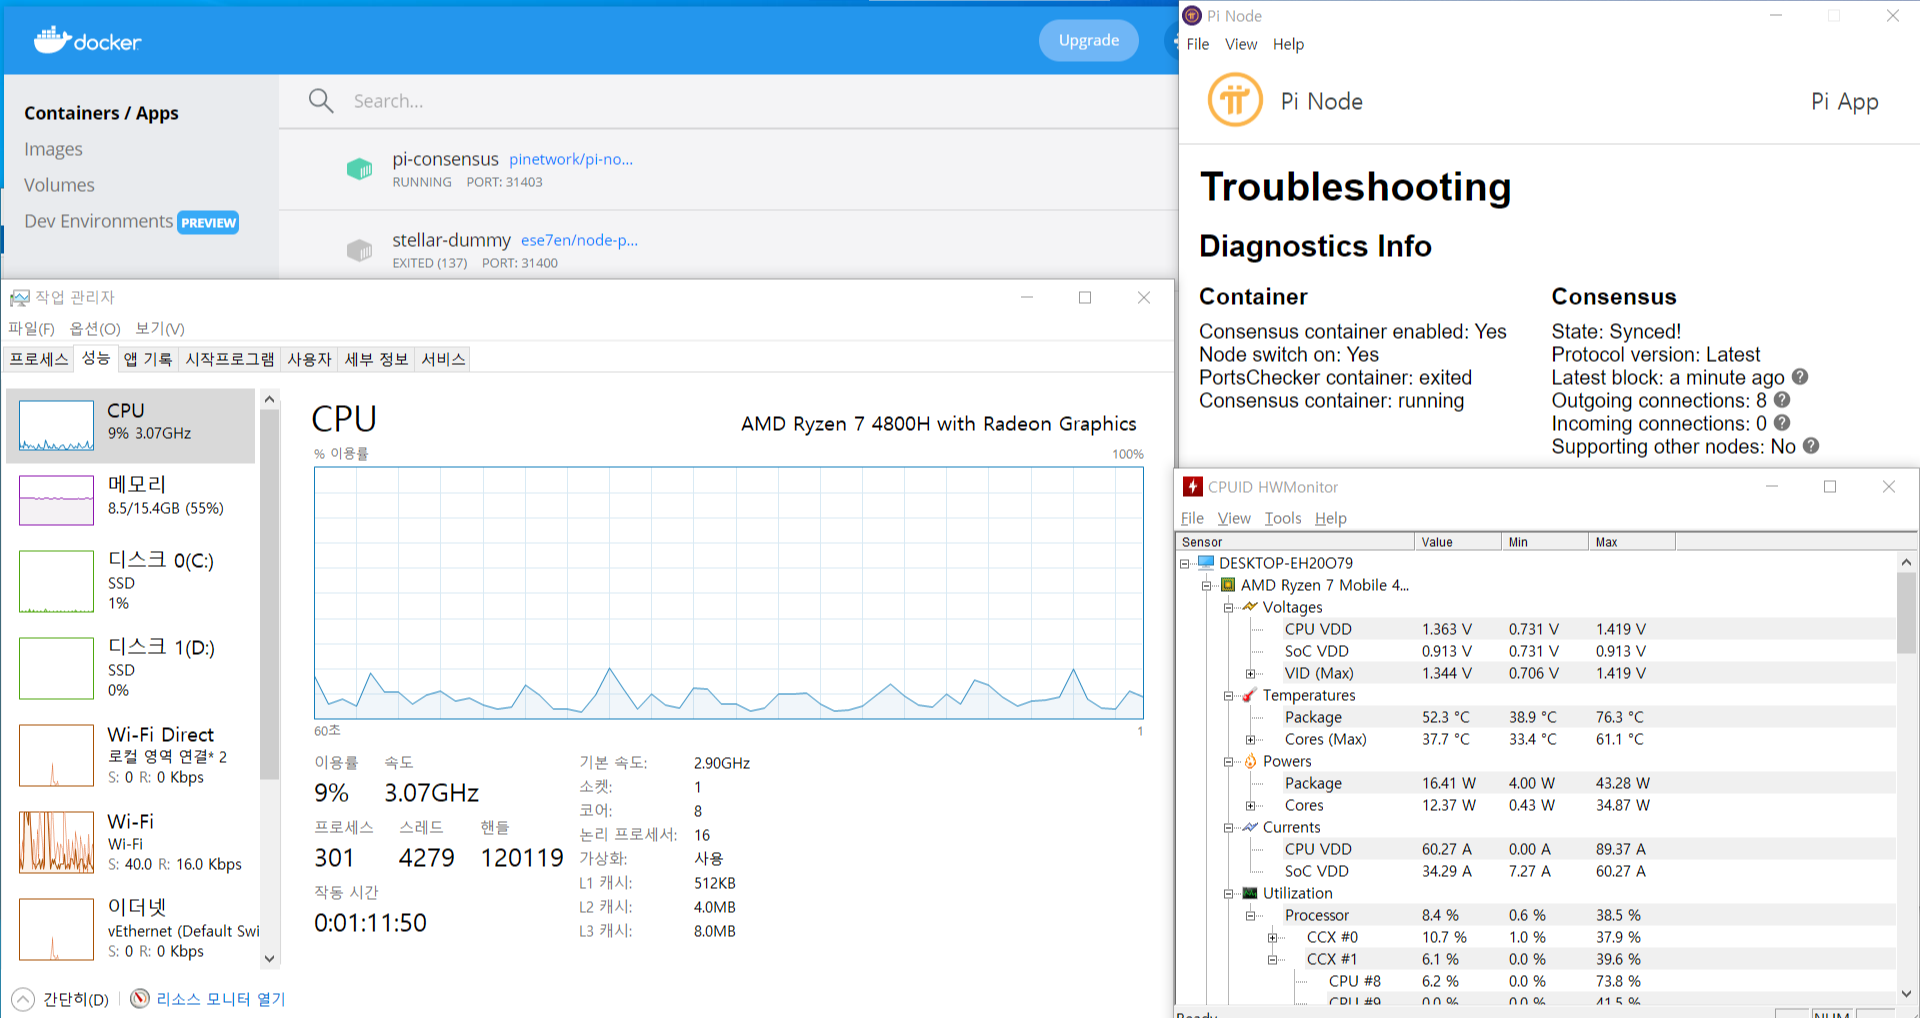
Task: Collapse the Temperatures tree node
Action: point(1229,696)
